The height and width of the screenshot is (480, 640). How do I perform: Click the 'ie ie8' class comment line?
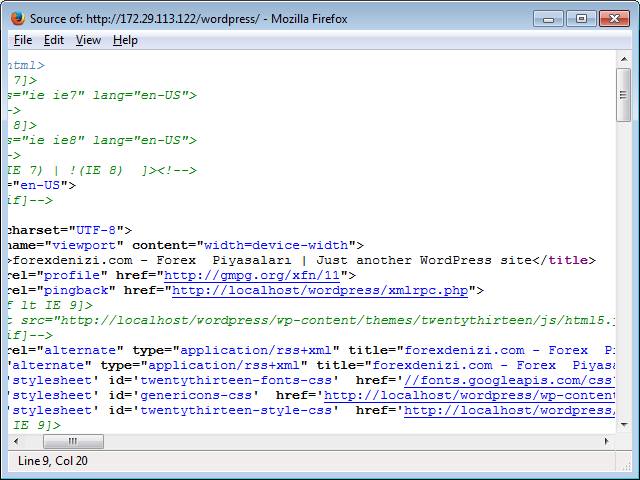pyautogui.click(x=102, y=140)
